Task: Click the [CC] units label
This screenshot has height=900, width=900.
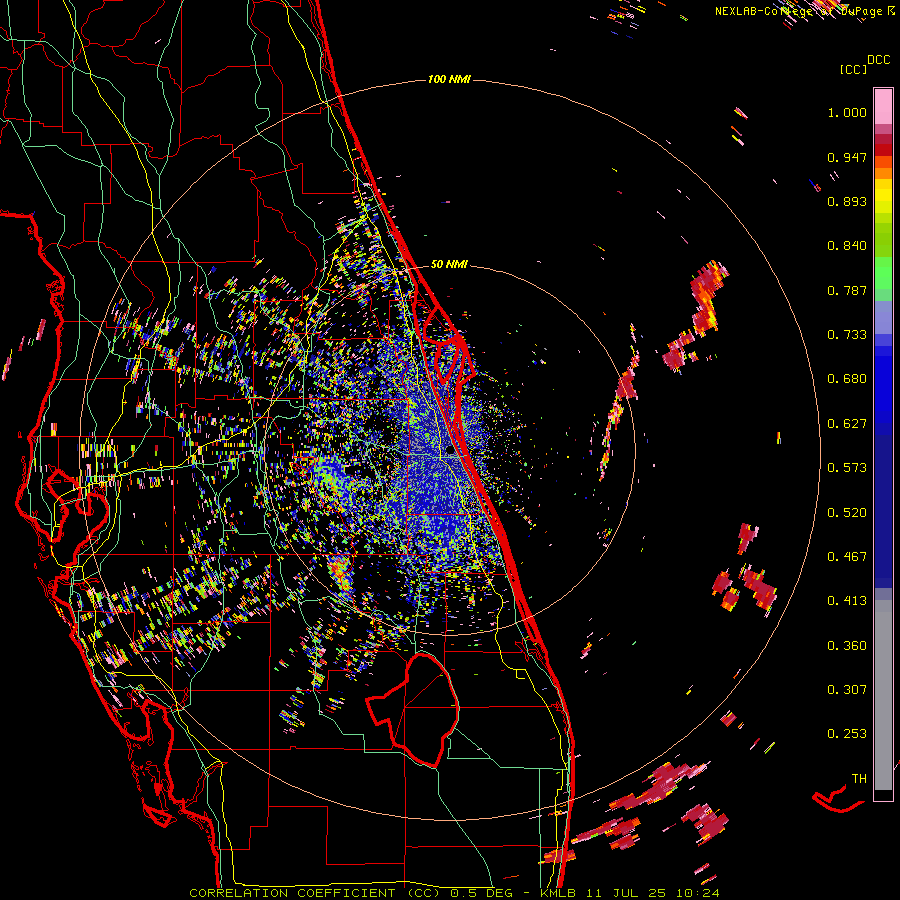Action: [x=853, y=69]
